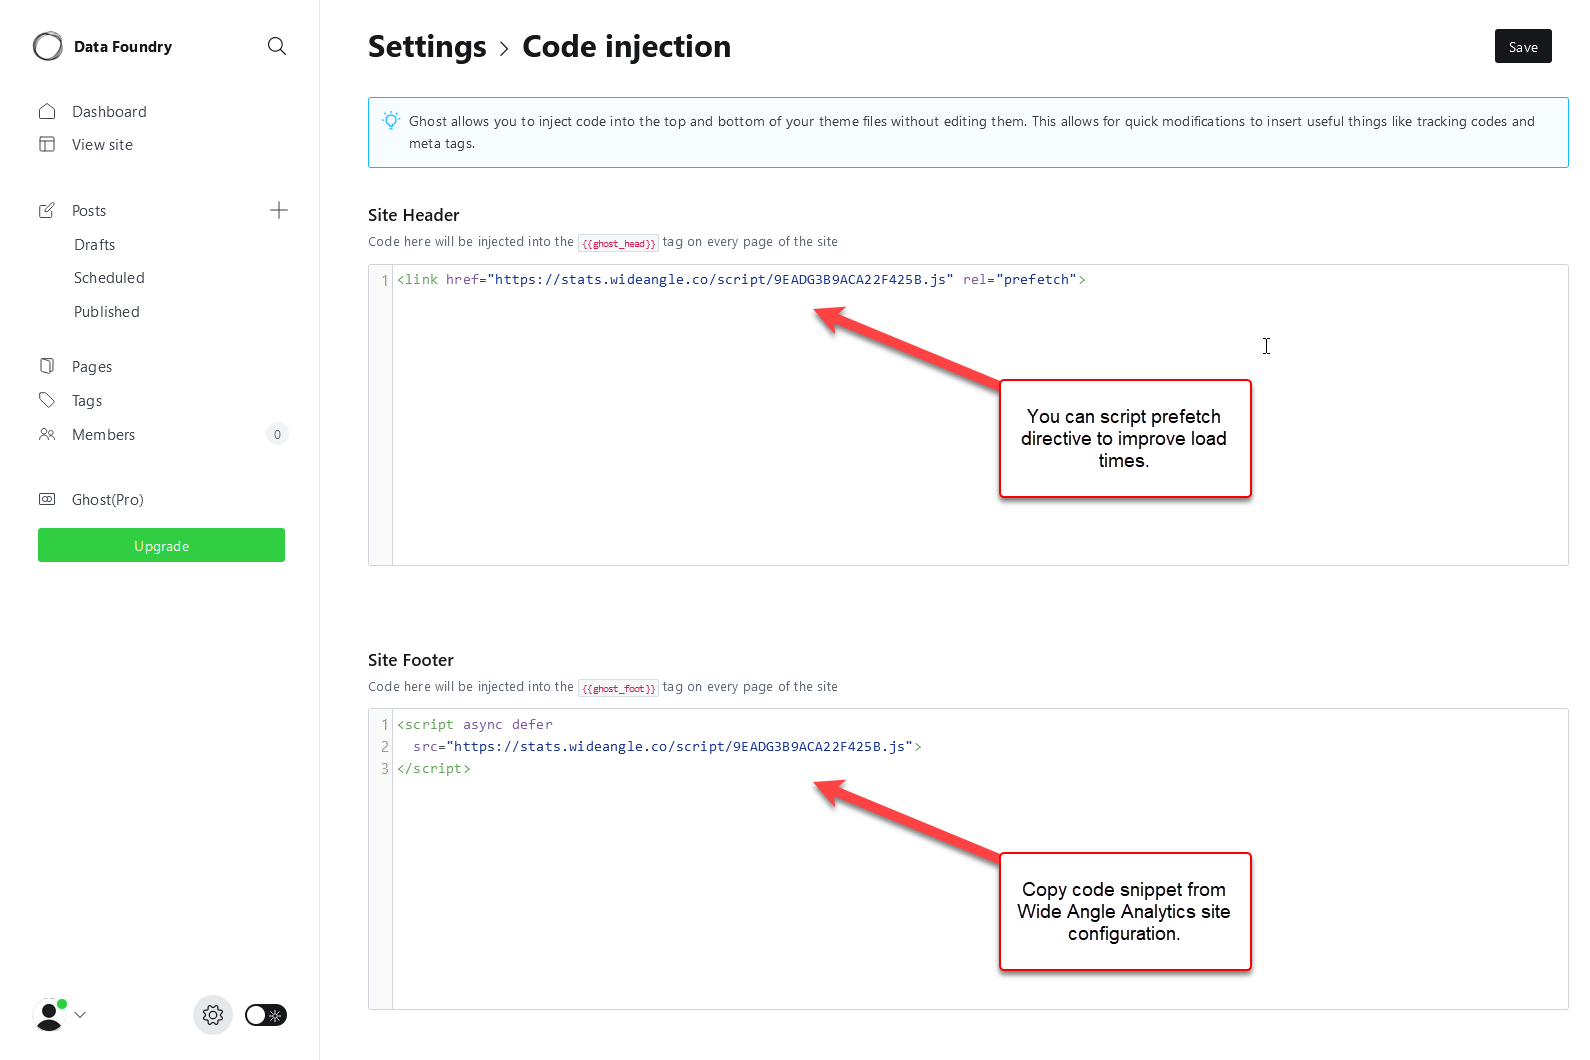This screenshot has width=1590, height=1060.
Task: Click the green Upgrade button
Action: (161, 545)
